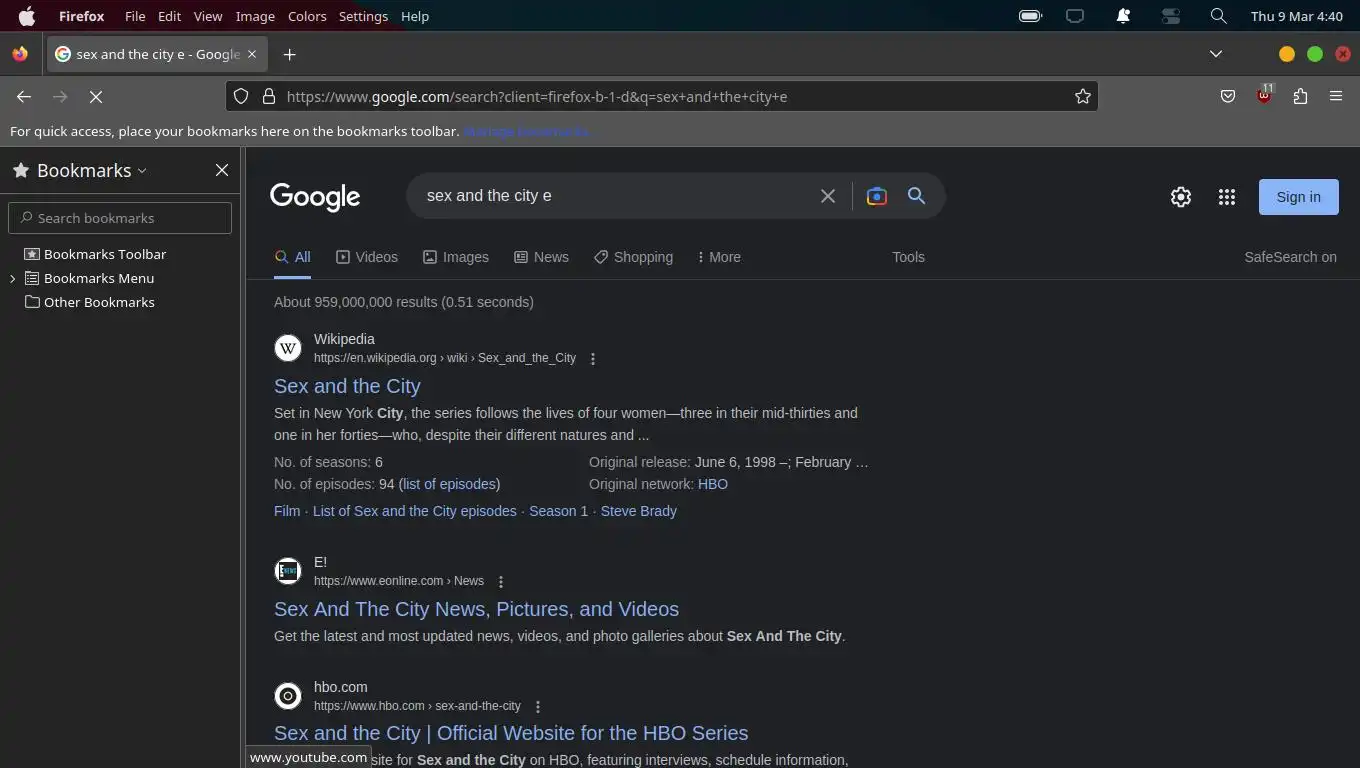Open the Firefox hamburger menu
Image resolution: width=1360 pixels, height=768 pixels.
tap(1336, 97)
